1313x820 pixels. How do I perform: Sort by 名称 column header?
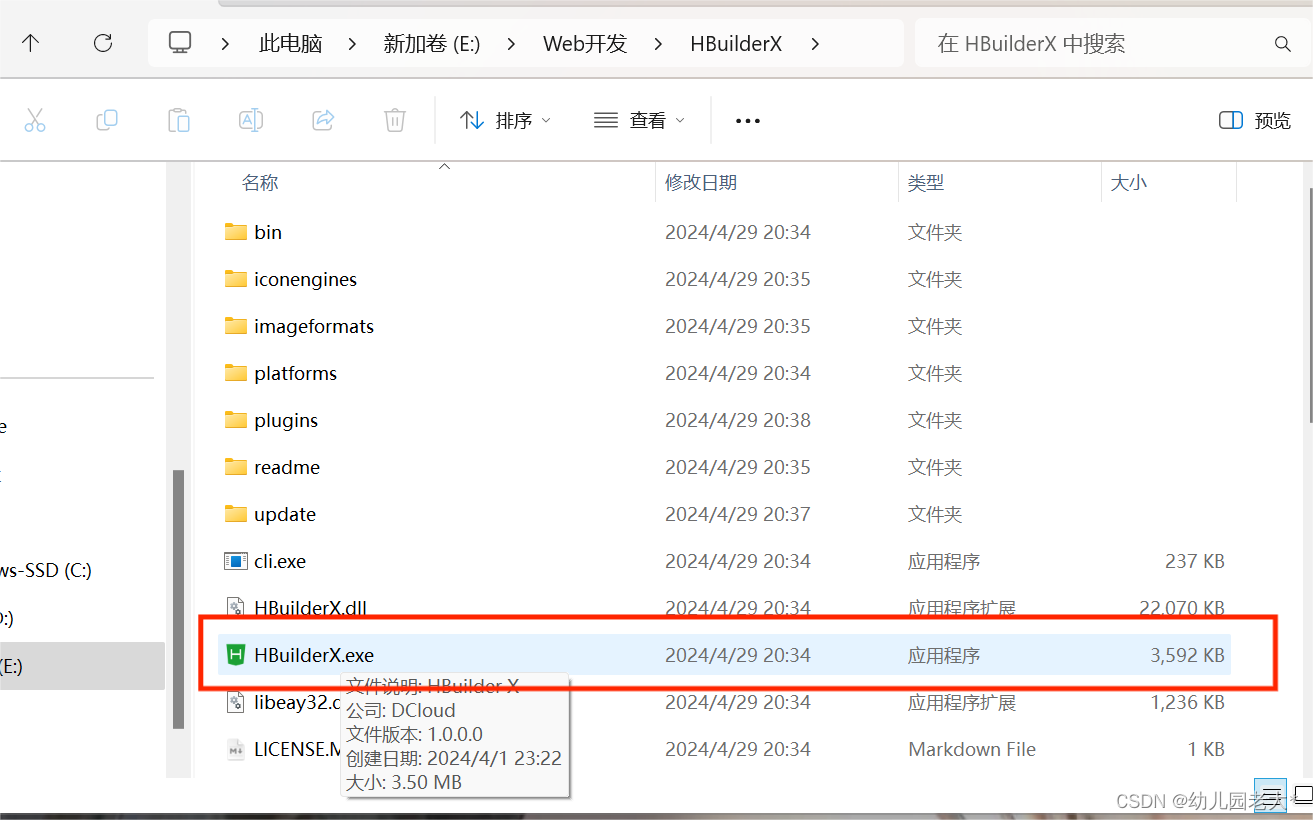[260, 183]
